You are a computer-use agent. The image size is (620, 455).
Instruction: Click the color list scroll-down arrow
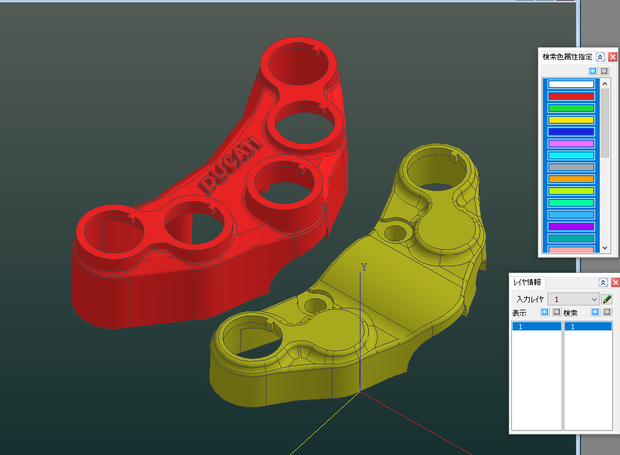(x=605, y=248)
